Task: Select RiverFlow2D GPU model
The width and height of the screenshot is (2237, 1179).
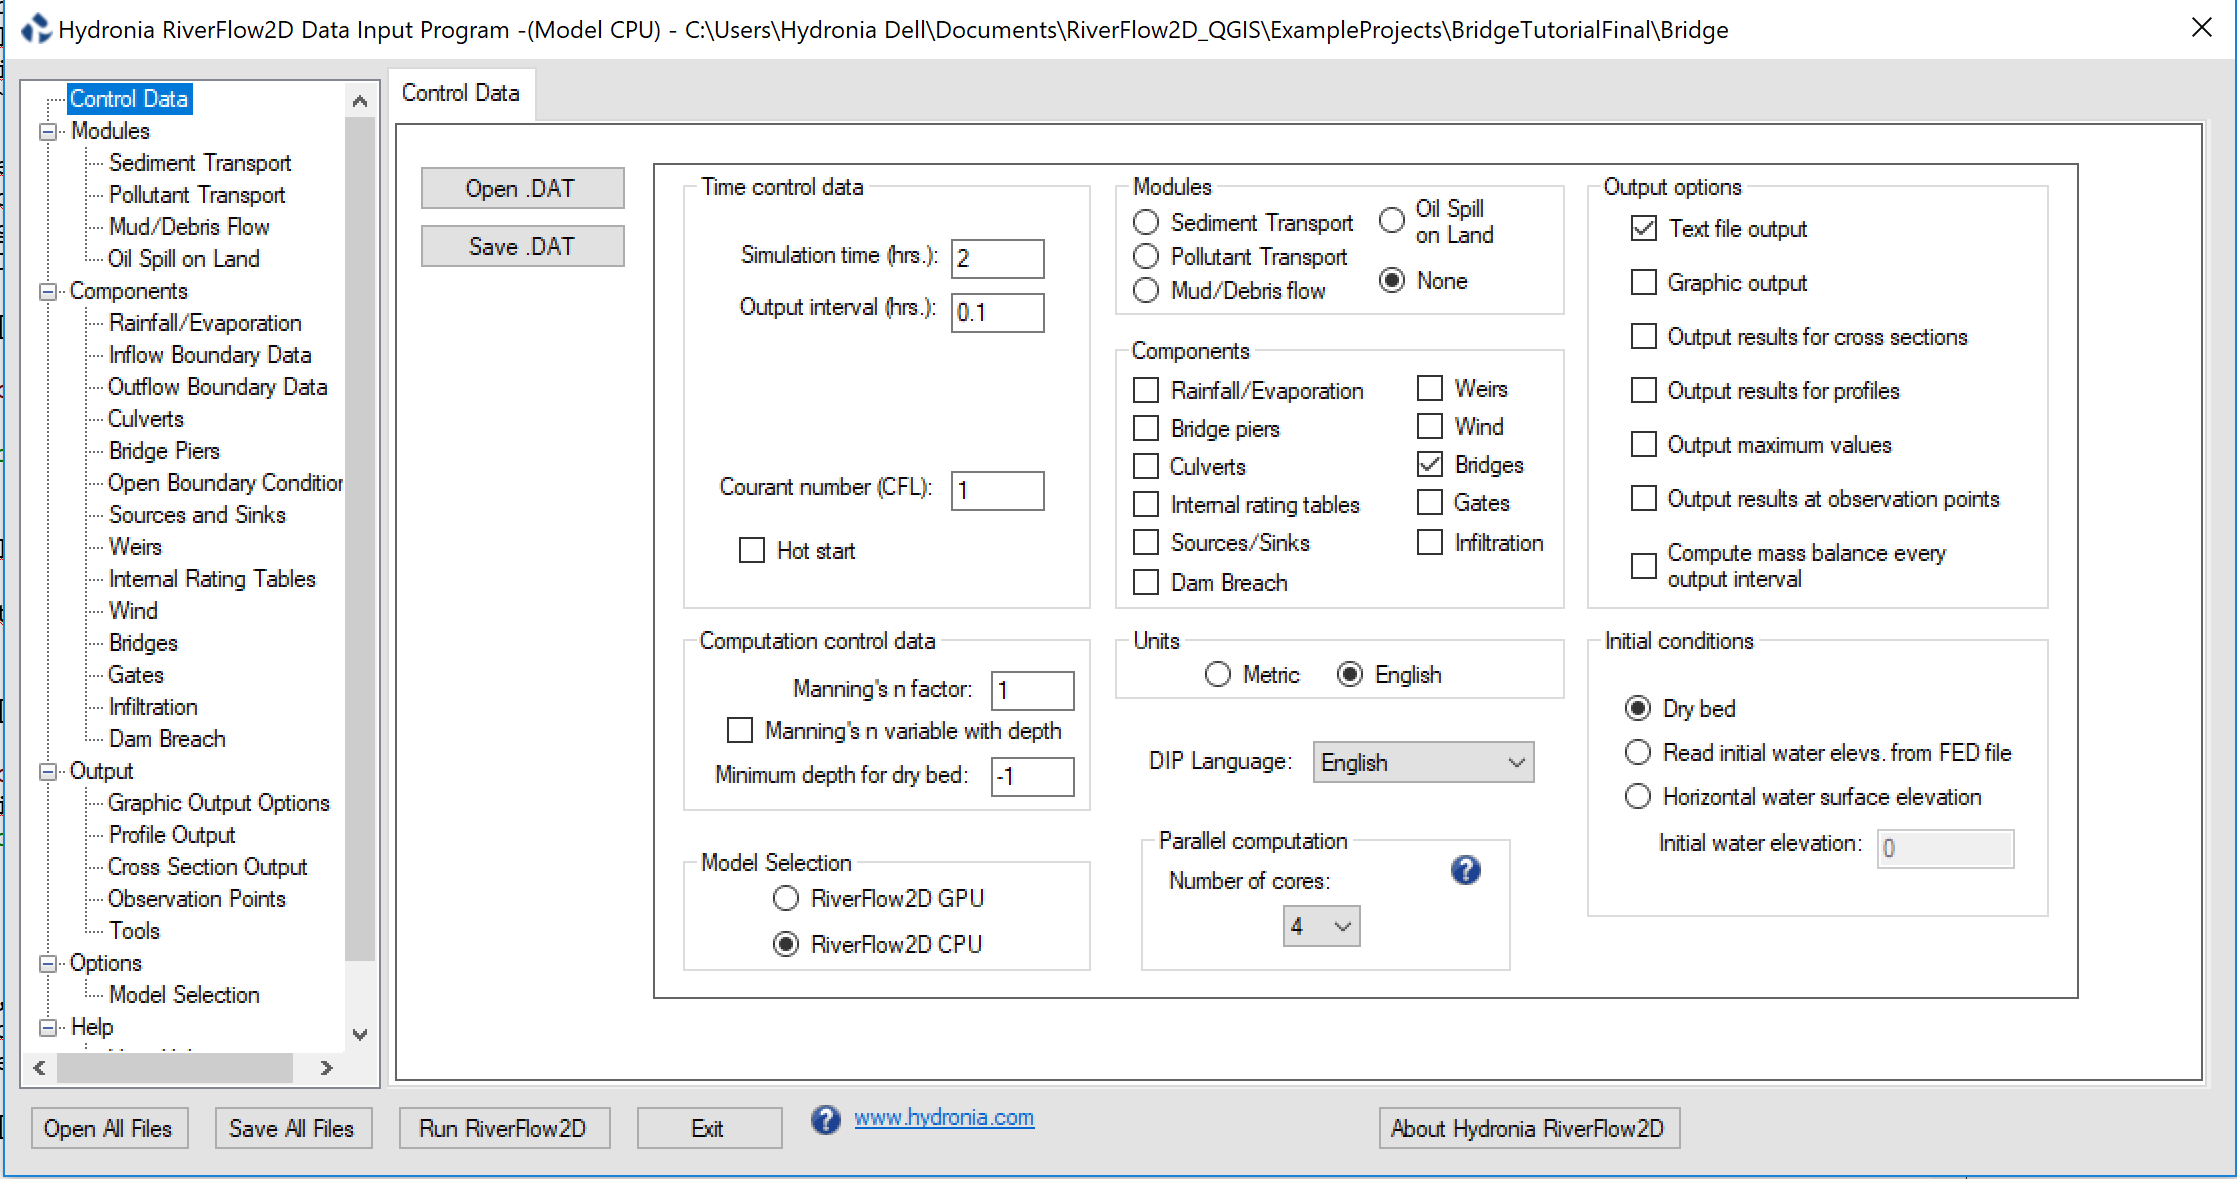Action: click(786, 898)
